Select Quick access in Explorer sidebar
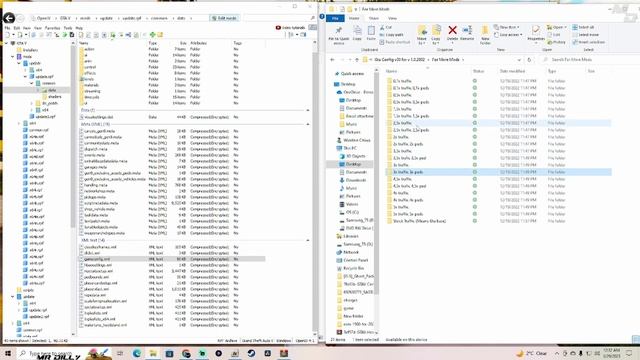The height and width of the screenshot is (360, 640). pos(349,74)
